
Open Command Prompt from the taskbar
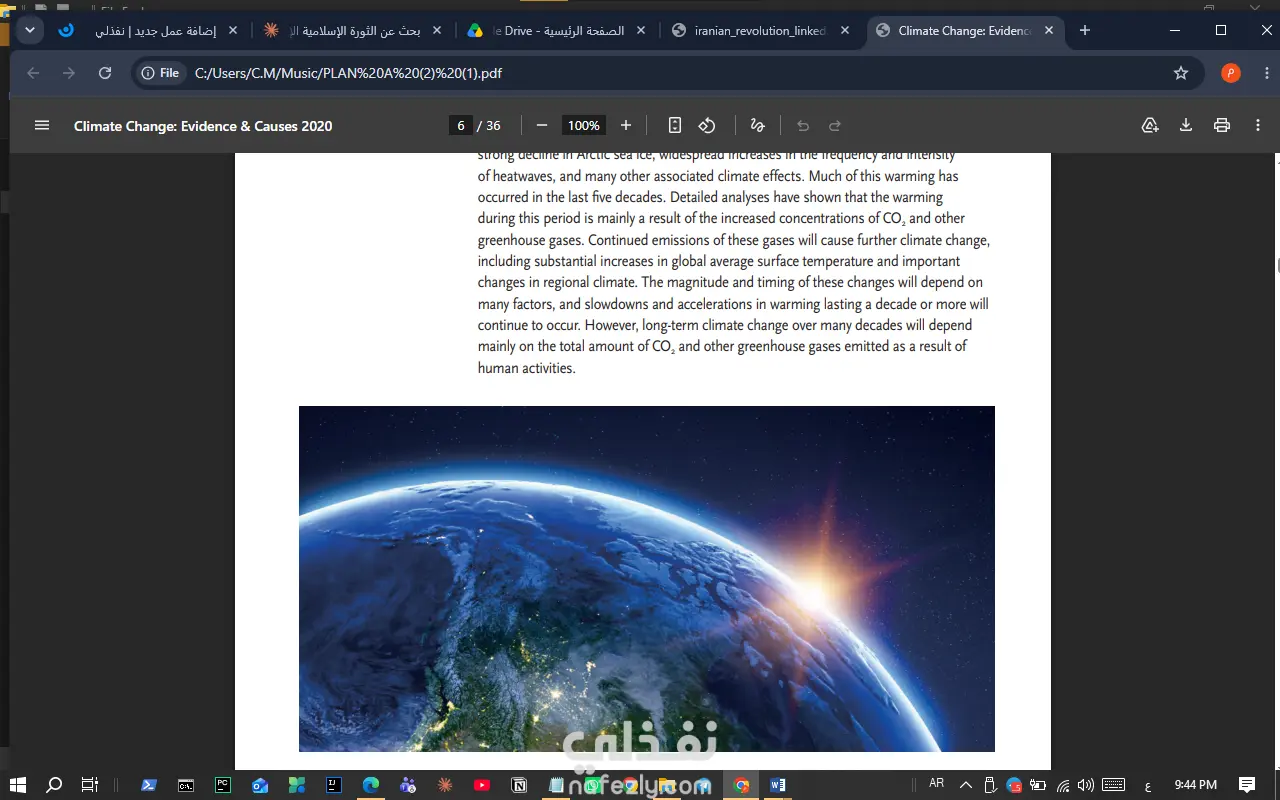coord(186,785)
